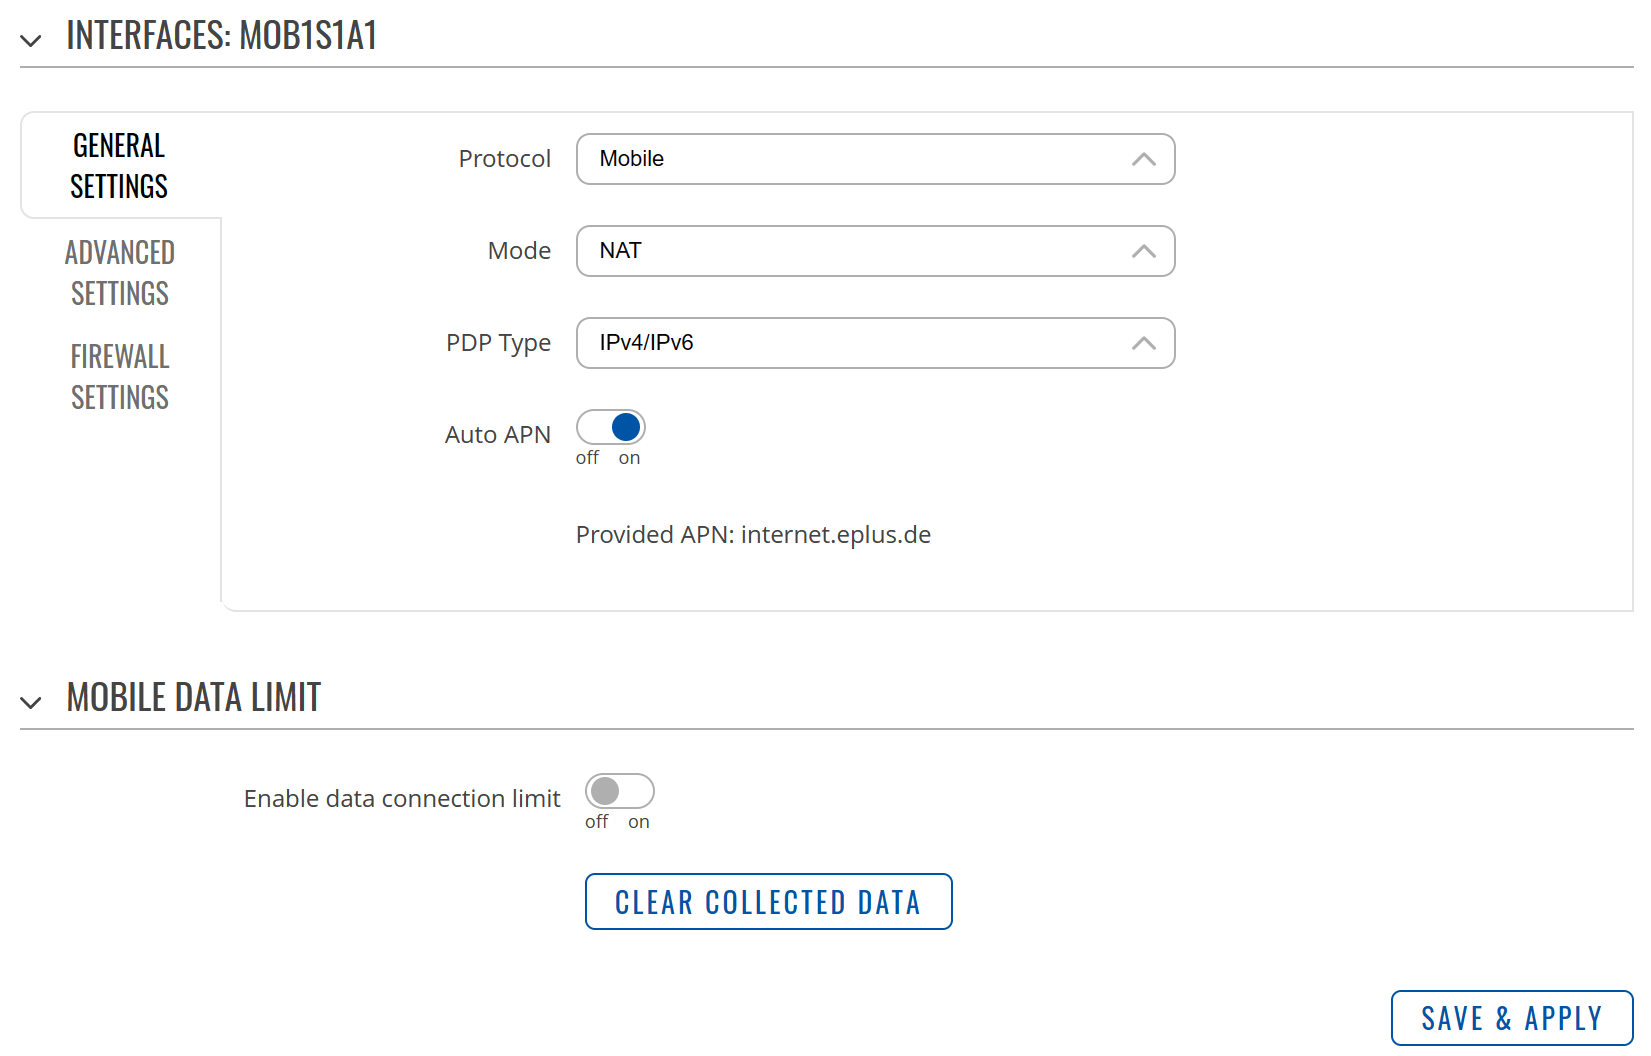The height and width of the screenshot is (1056, 1651).
Task: Click the chevron inside the PDP Type dropdown
Action: pyautogui.click(x=1142, y=343)
